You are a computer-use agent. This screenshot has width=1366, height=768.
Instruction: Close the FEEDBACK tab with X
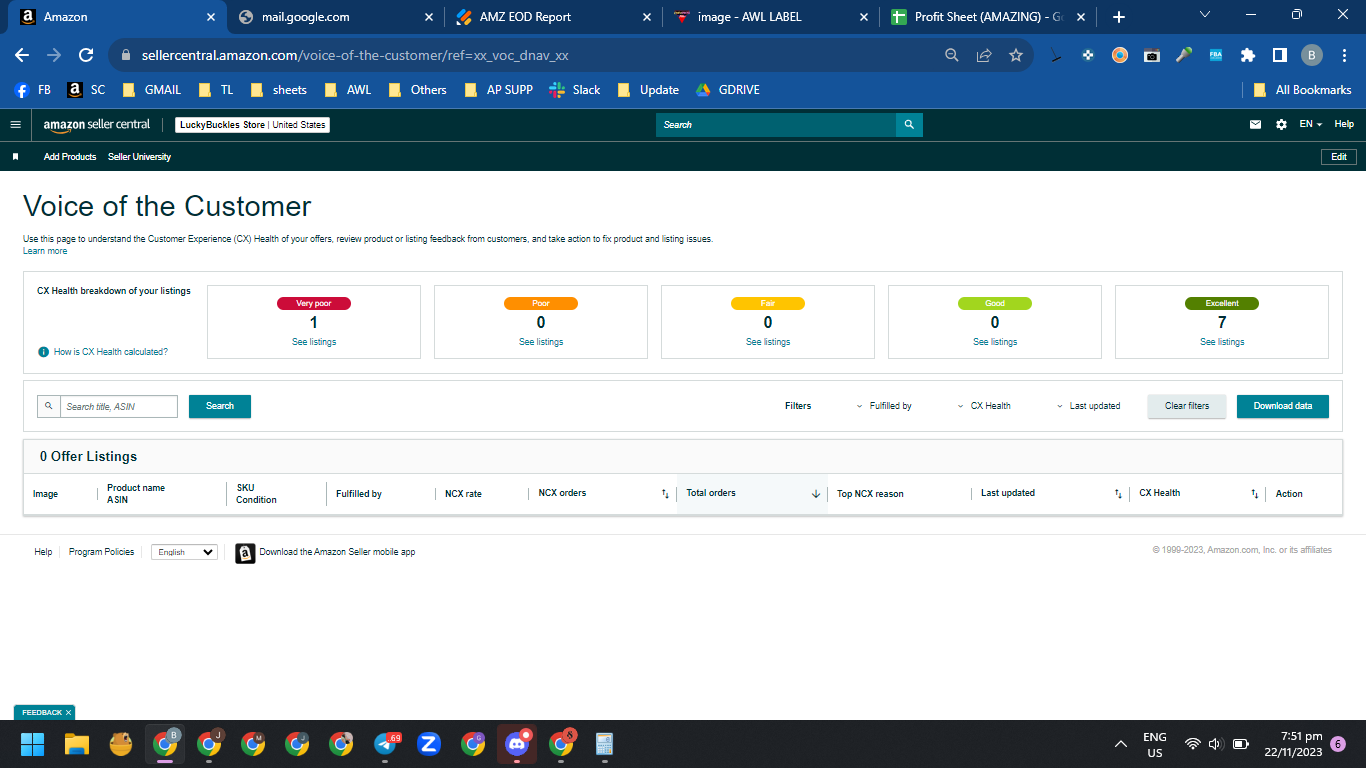click(x=68, y=713)
